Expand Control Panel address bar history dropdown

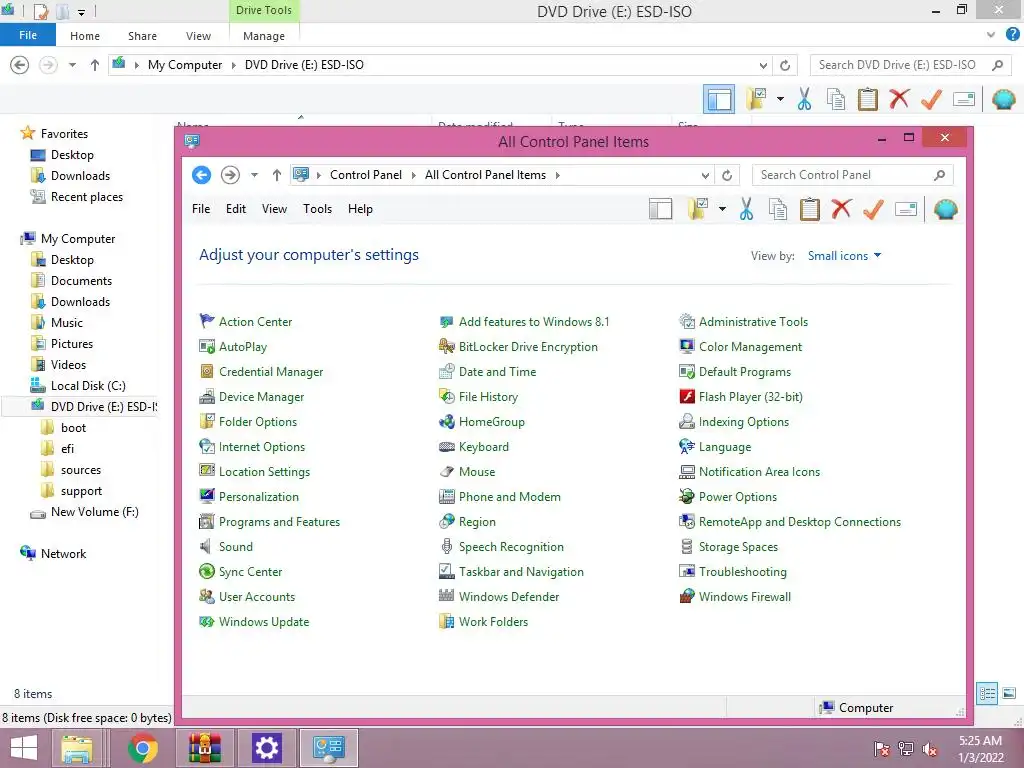click(x=705, y=175)
